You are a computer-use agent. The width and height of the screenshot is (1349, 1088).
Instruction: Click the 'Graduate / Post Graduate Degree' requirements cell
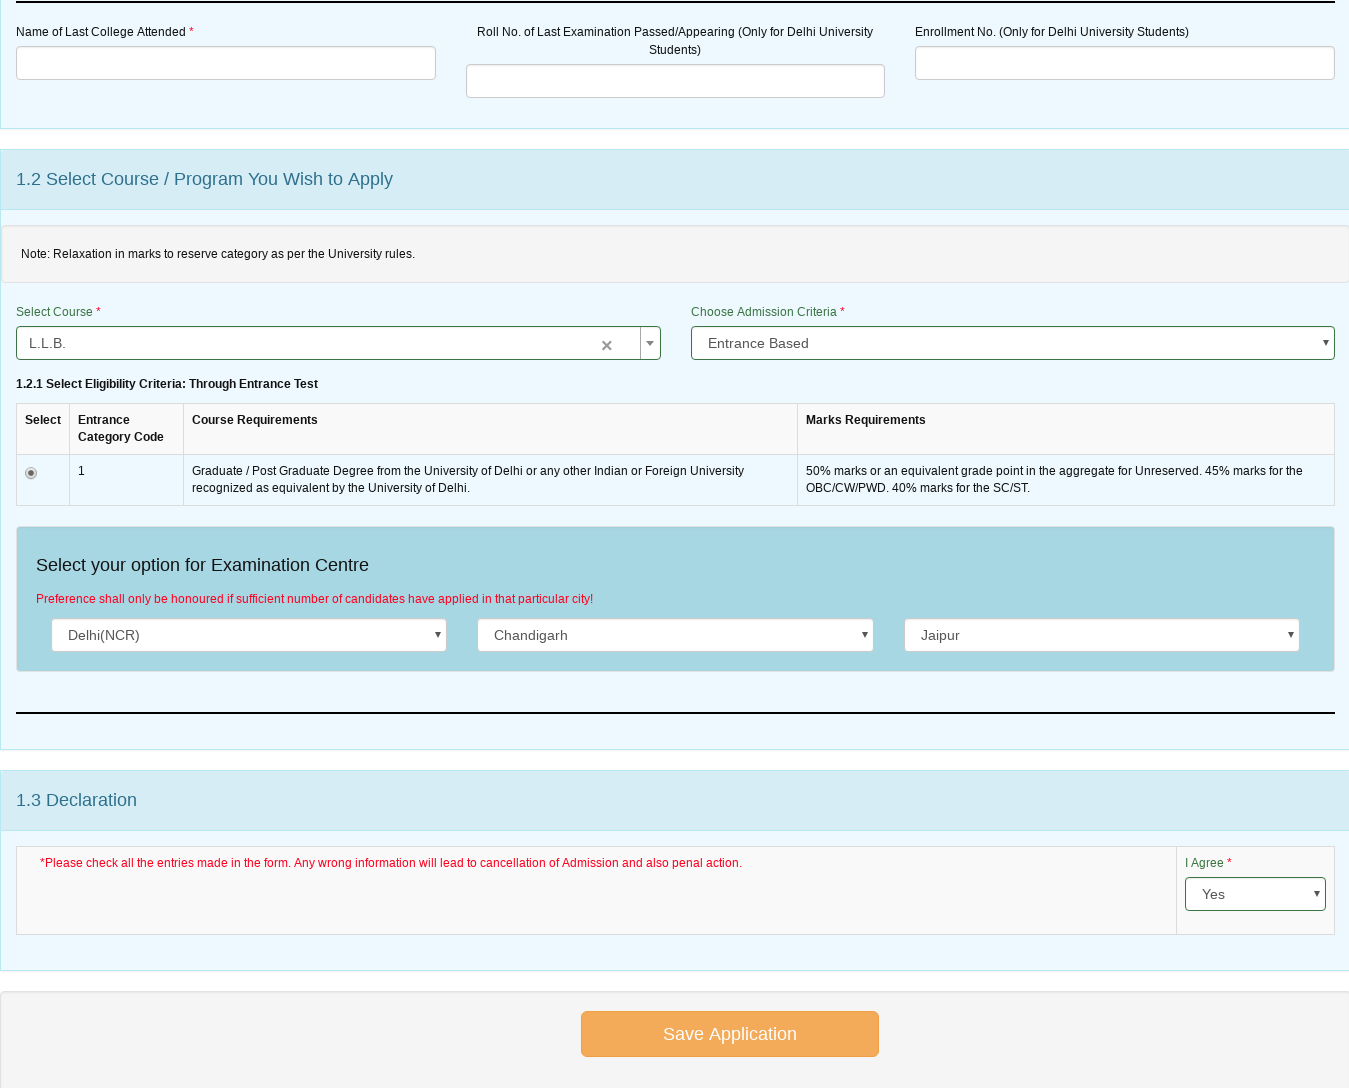[x=490, y=479]
